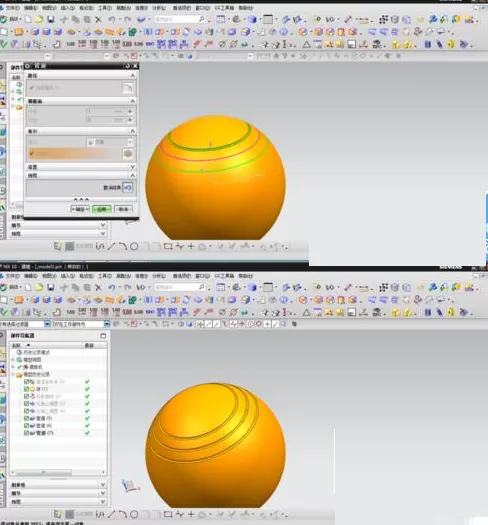Click the Inner Diameter stepper arrow in the dialog

(x=130, y=120)
